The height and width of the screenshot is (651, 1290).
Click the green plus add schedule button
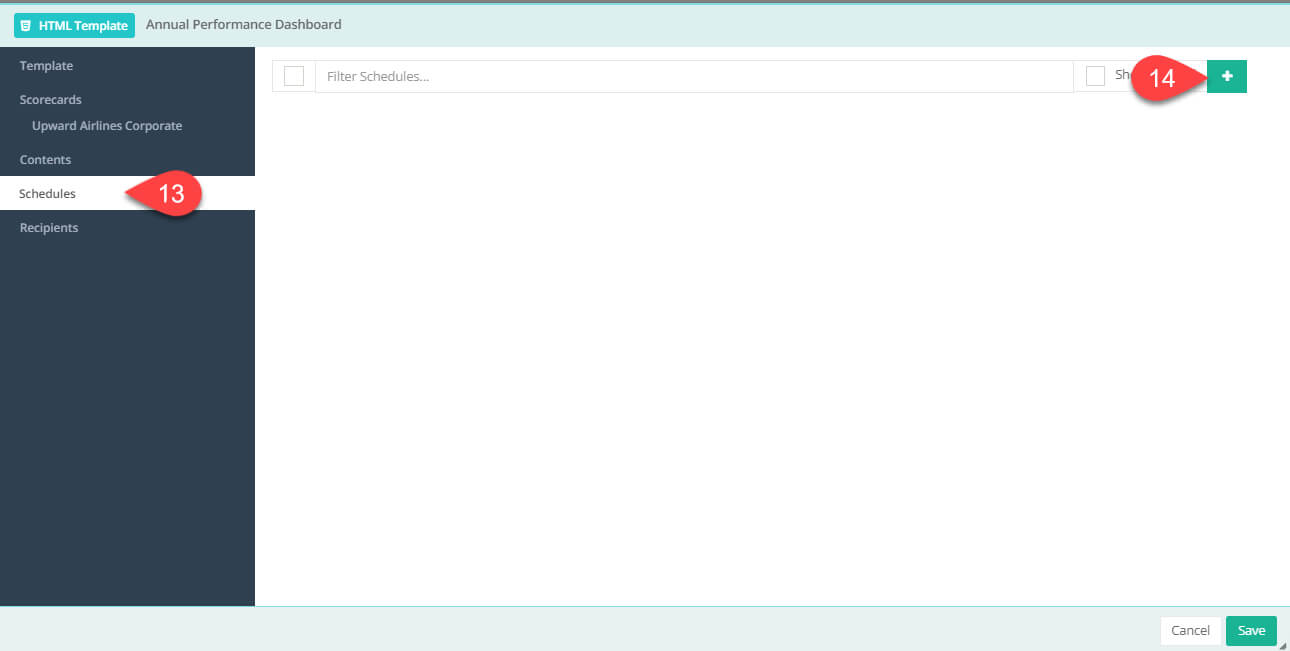point(1226,77)
